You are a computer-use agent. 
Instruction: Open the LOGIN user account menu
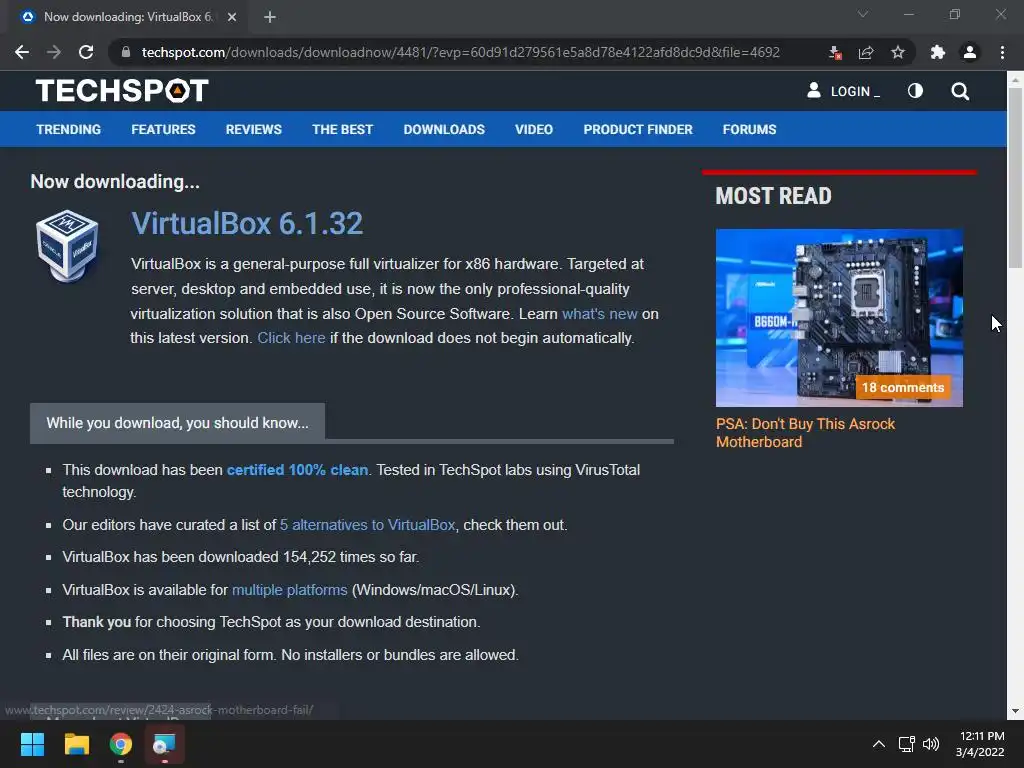coord(843,91)
